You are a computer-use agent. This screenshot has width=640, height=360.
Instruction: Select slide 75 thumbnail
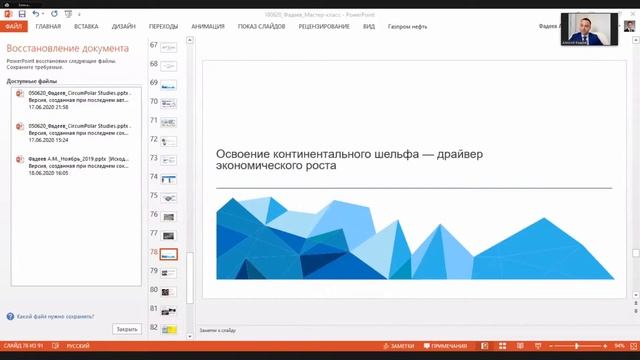pos(168,198)
